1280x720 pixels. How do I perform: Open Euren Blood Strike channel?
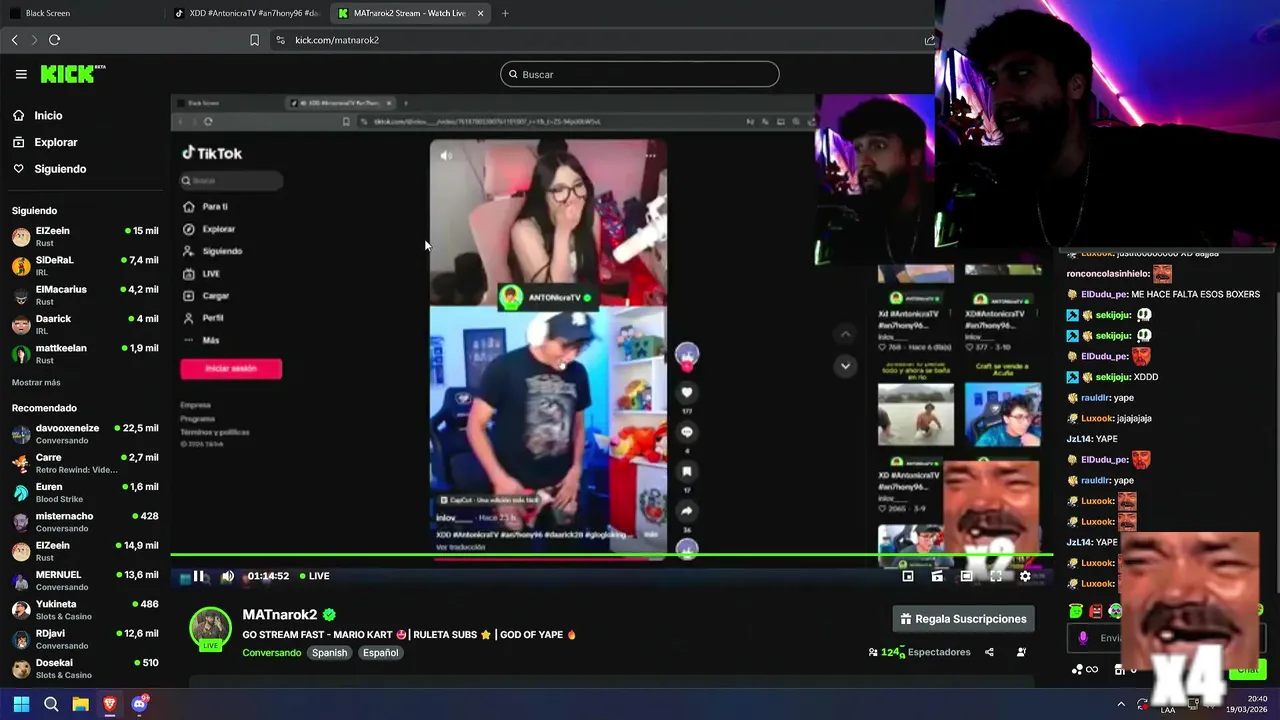coord(85,492)
